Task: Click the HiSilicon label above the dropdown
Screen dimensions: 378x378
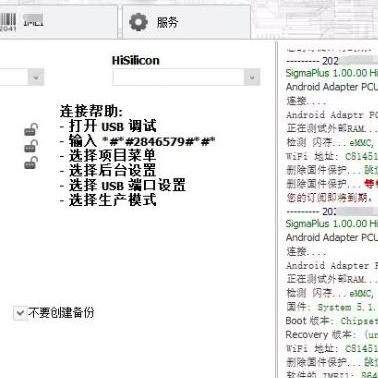Action: coord(136,61)
